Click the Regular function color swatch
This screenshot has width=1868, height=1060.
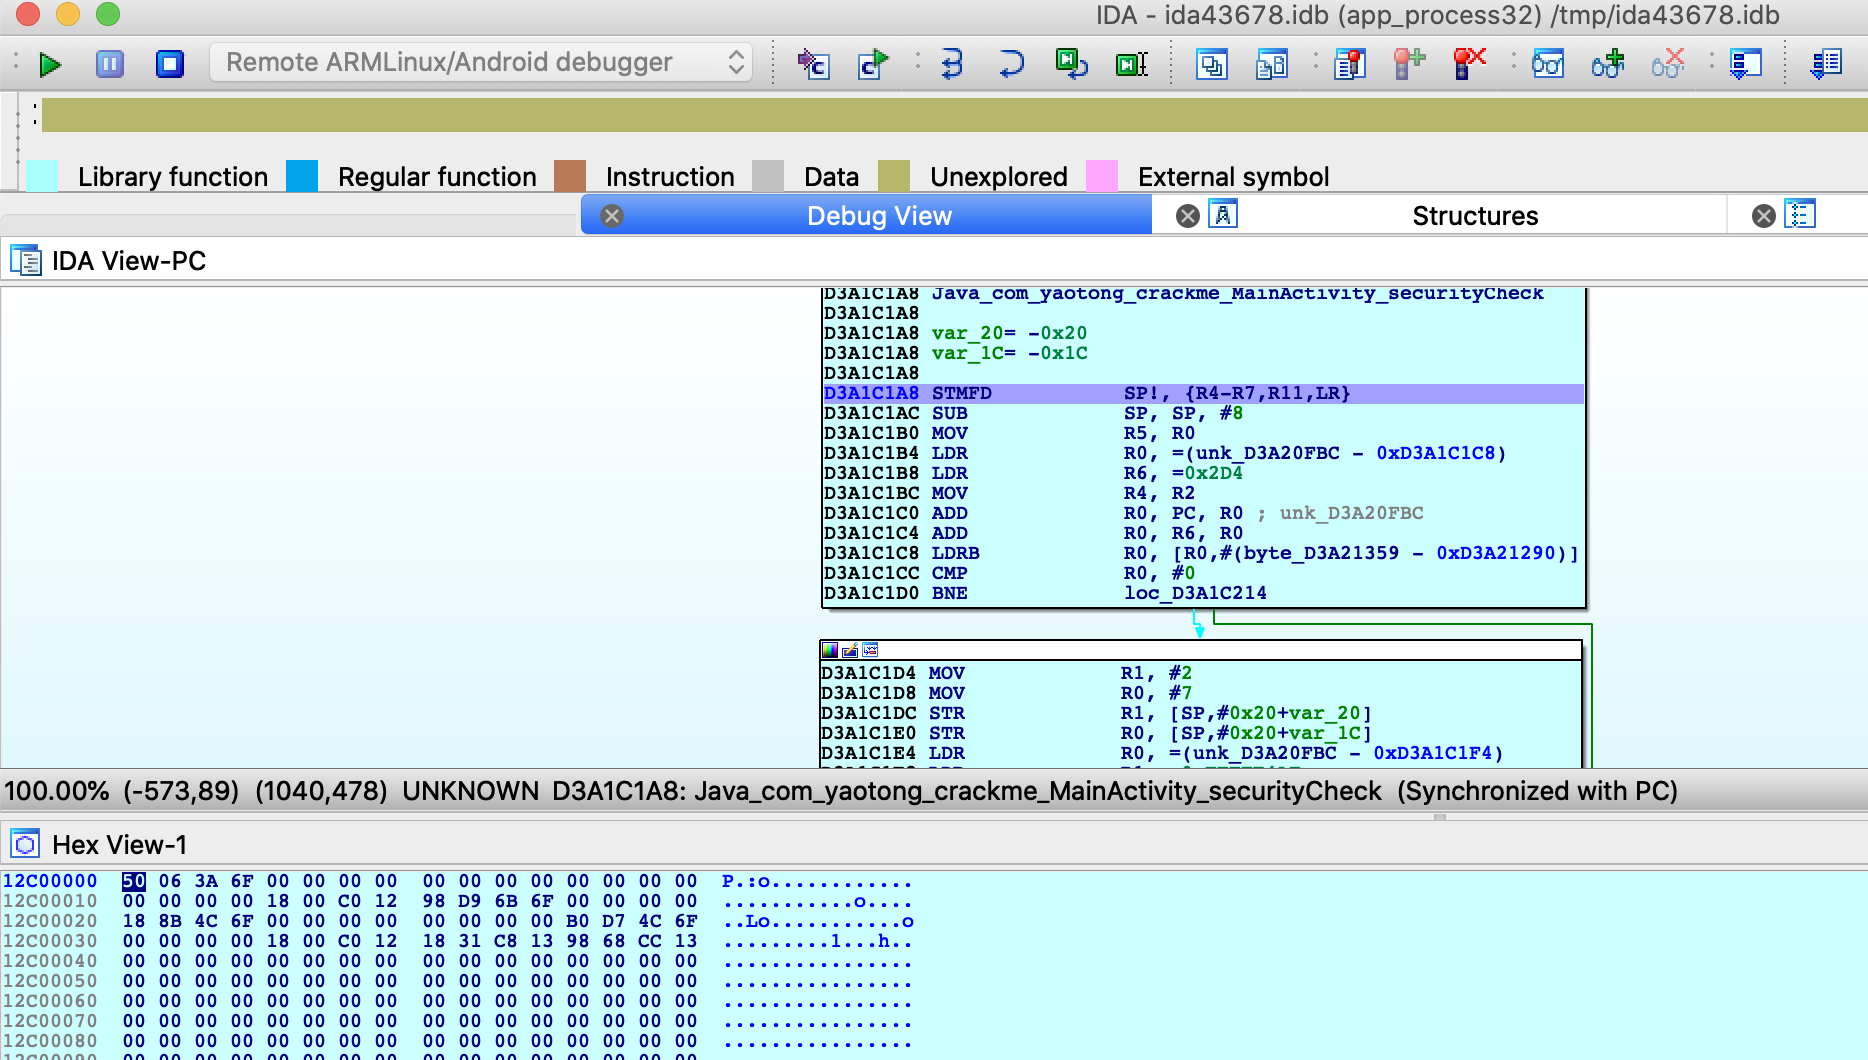(x=301, y=176)
